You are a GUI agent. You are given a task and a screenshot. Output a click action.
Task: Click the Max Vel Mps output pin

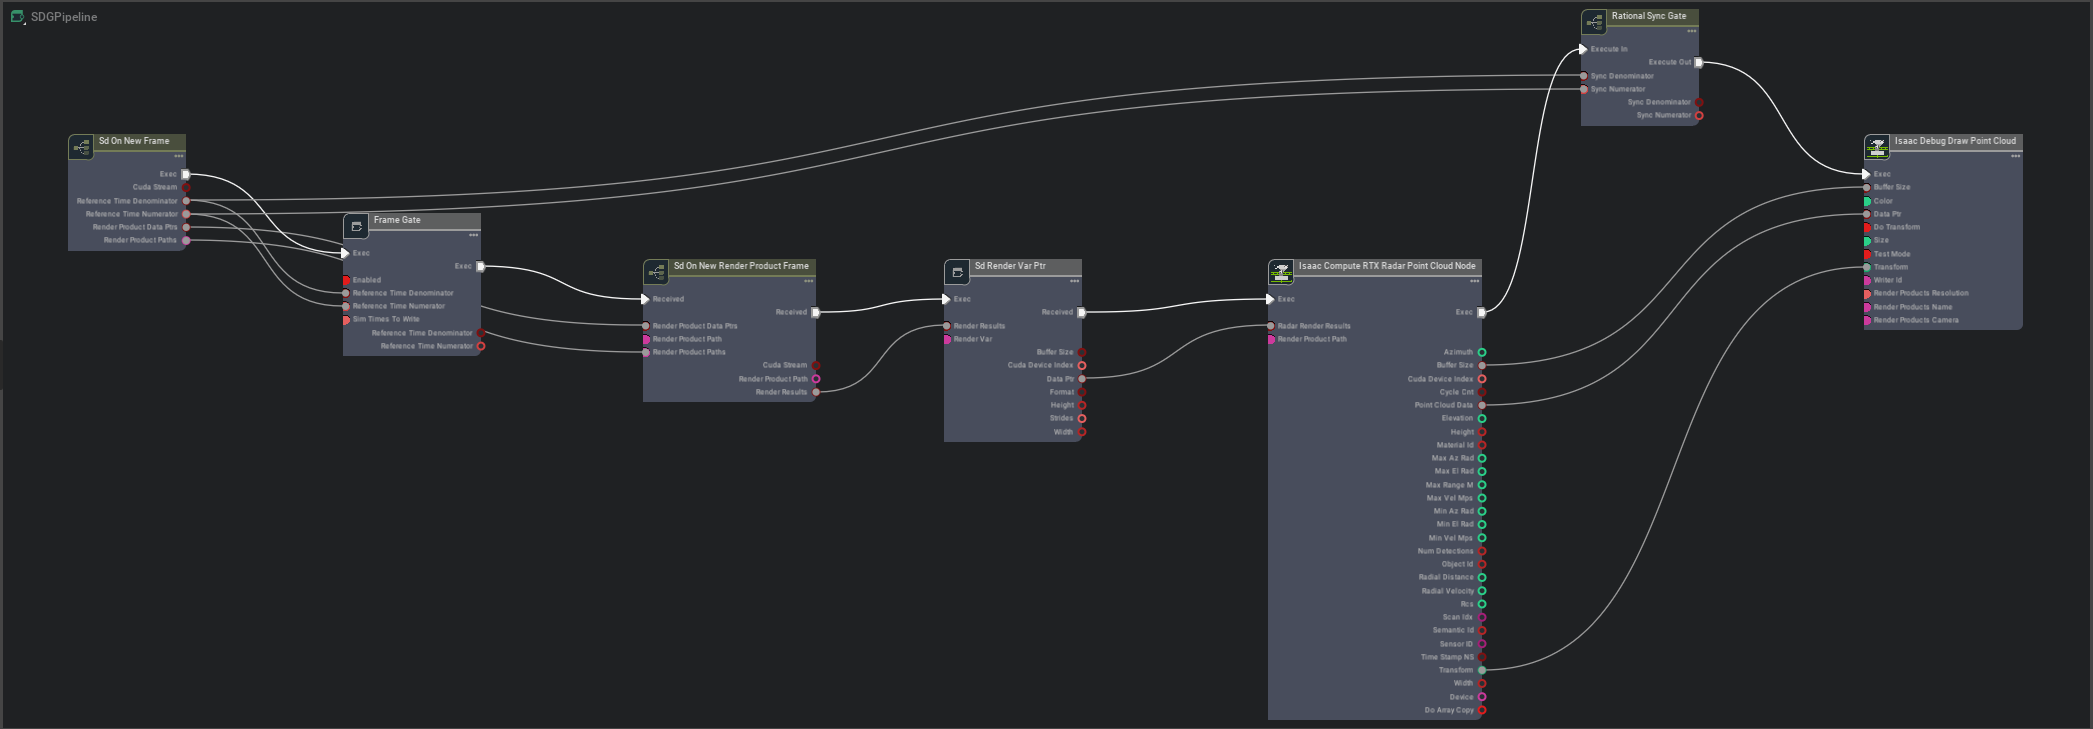(1482, 498)
